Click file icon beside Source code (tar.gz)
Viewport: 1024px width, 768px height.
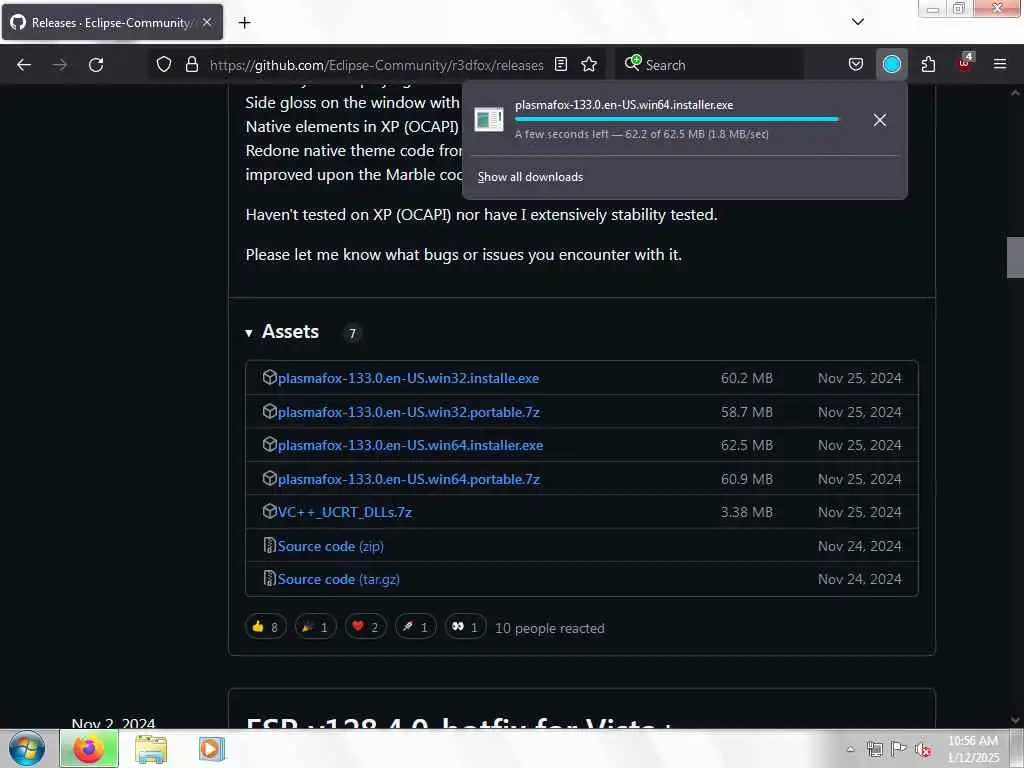click(x=269, y=579)
